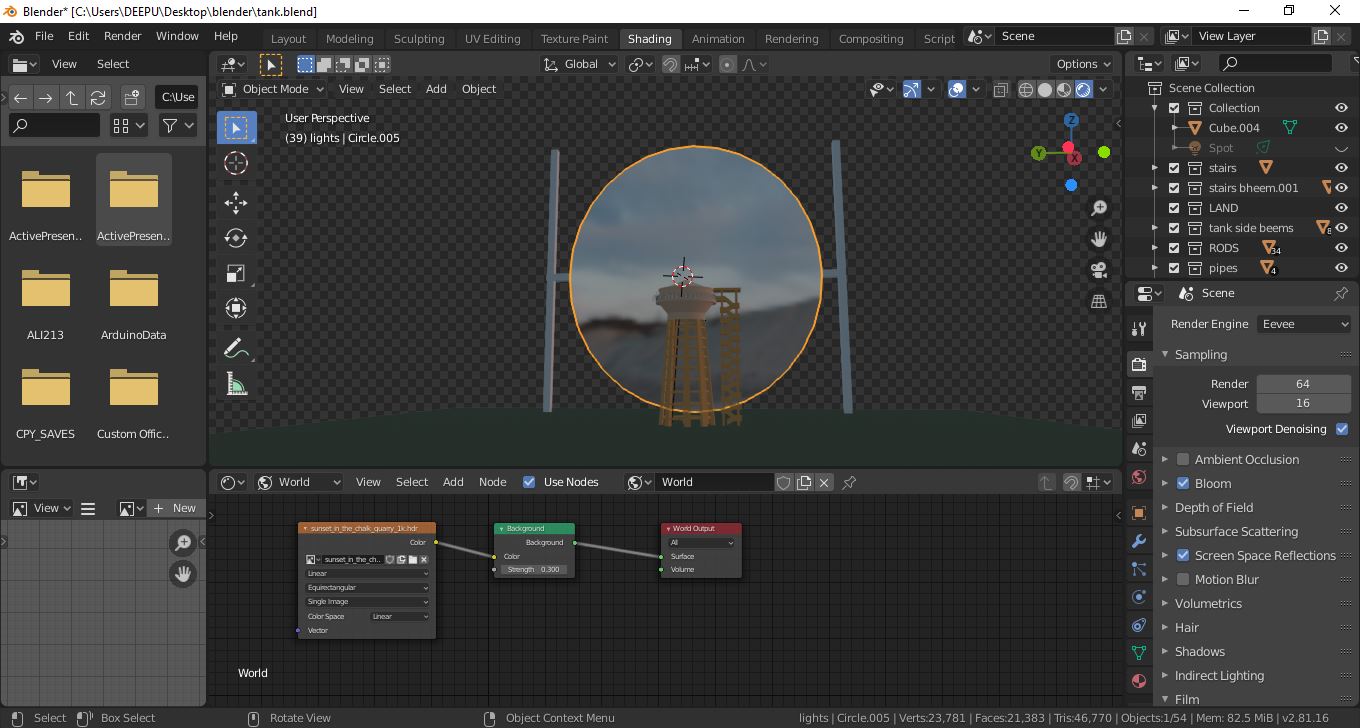Switch to wireframe viewport shading
Image resolution: width=1360 pixels, height=728 pixels.
point(1026,89)
